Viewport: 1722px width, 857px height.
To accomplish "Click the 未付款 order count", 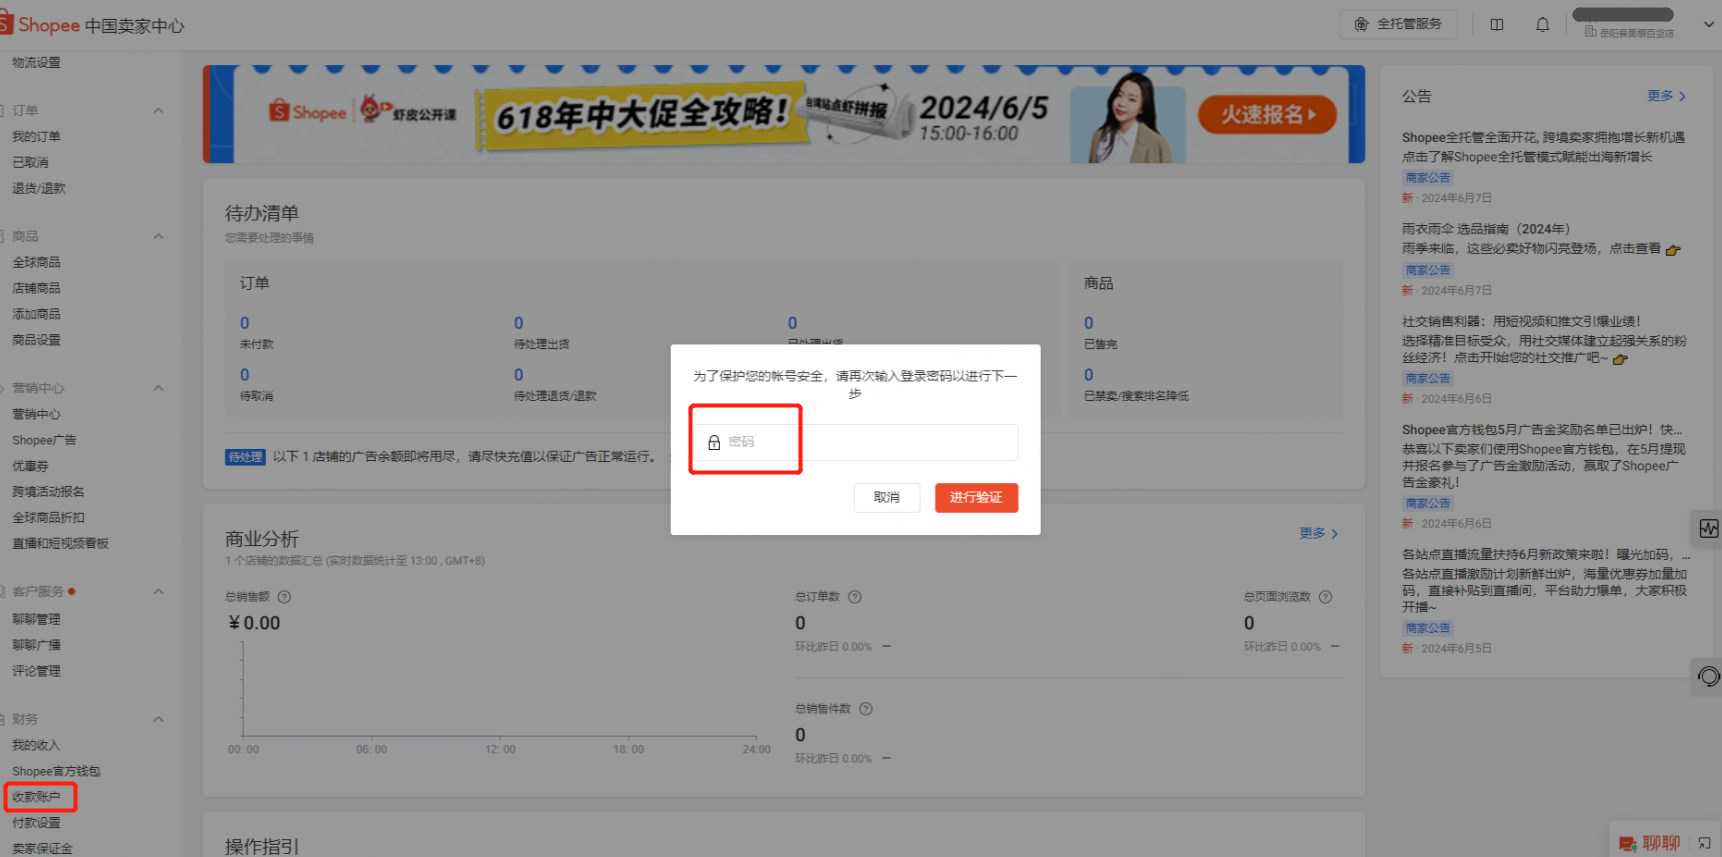I will pyautogui.click(x=244, y=323).
